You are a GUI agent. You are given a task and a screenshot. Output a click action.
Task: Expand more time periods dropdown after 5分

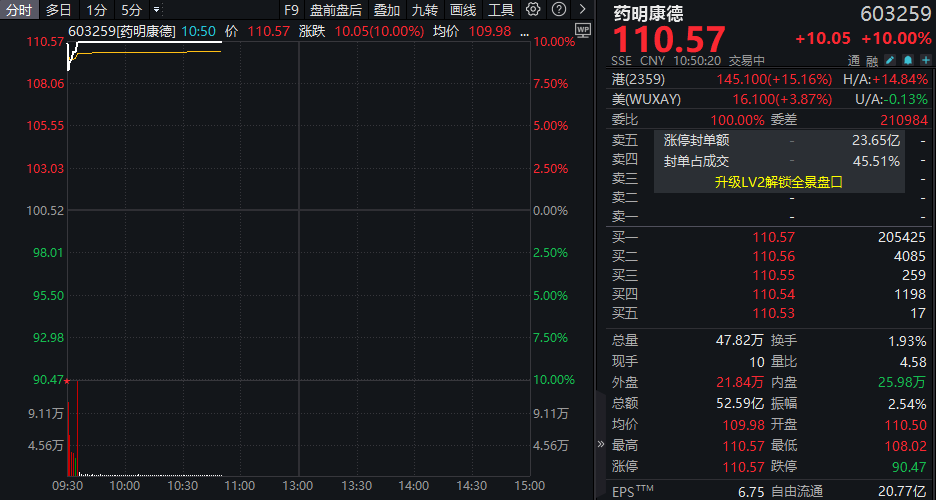click(x=156, y=10)
